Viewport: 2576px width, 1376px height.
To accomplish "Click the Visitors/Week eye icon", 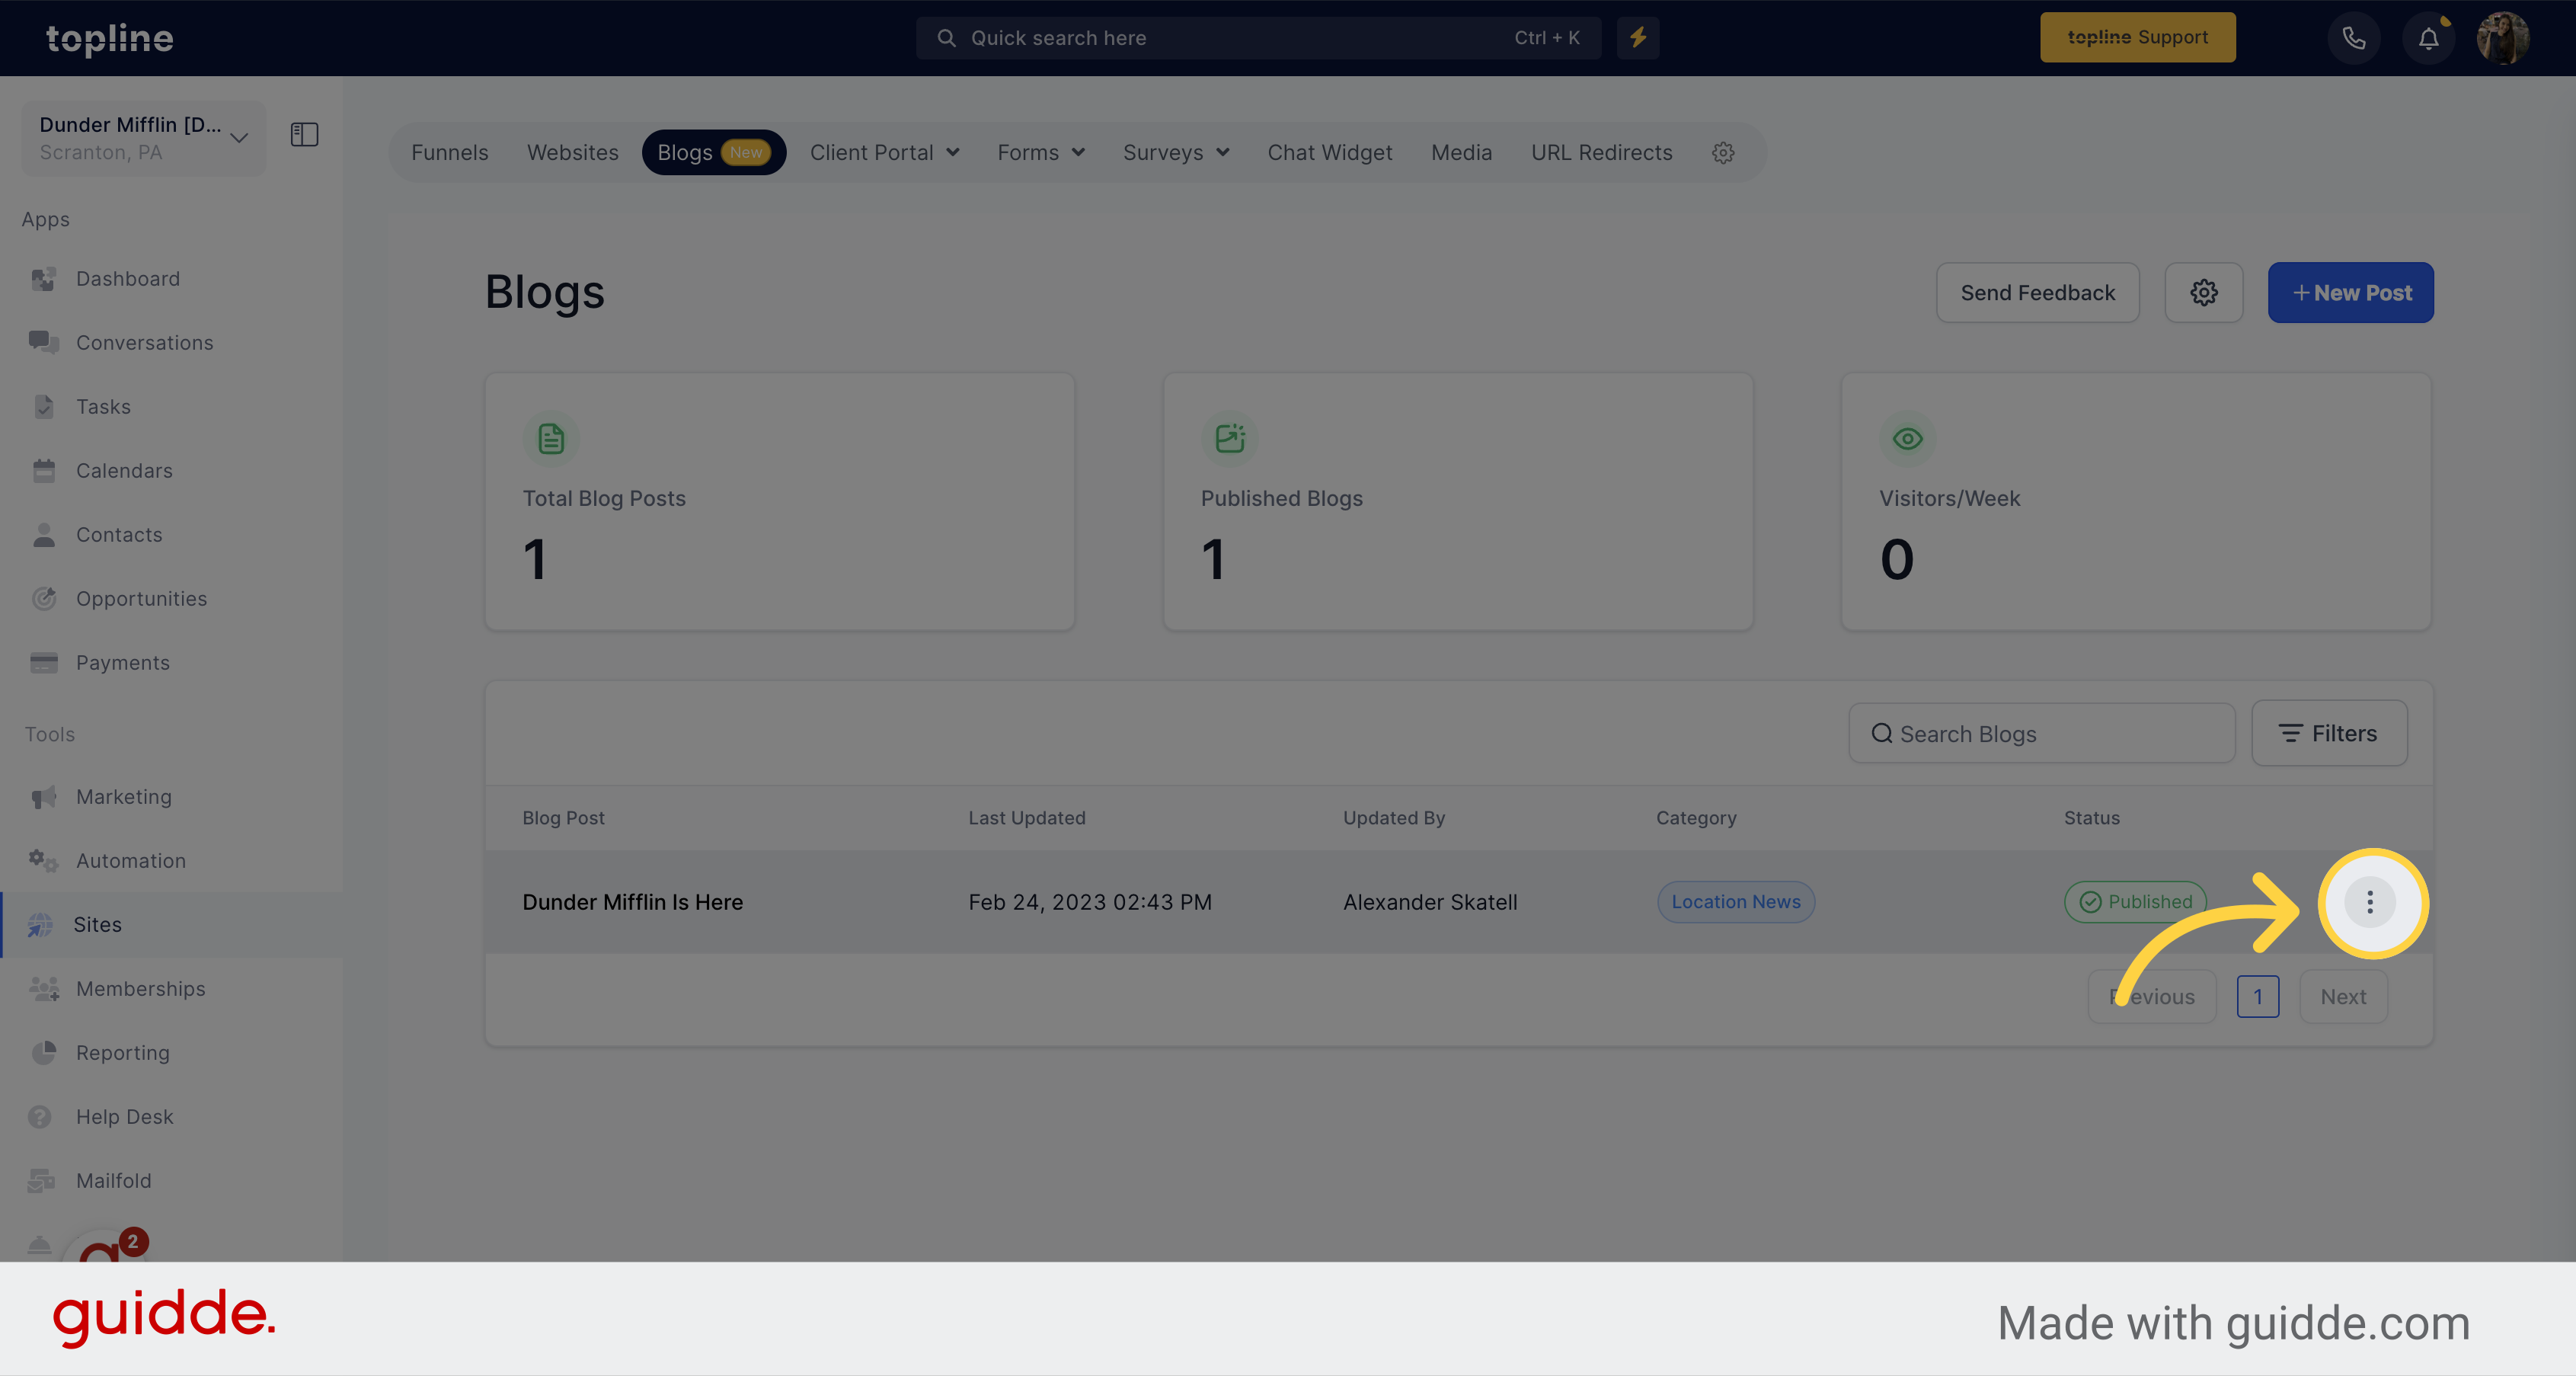I will tap(1907, 439).
